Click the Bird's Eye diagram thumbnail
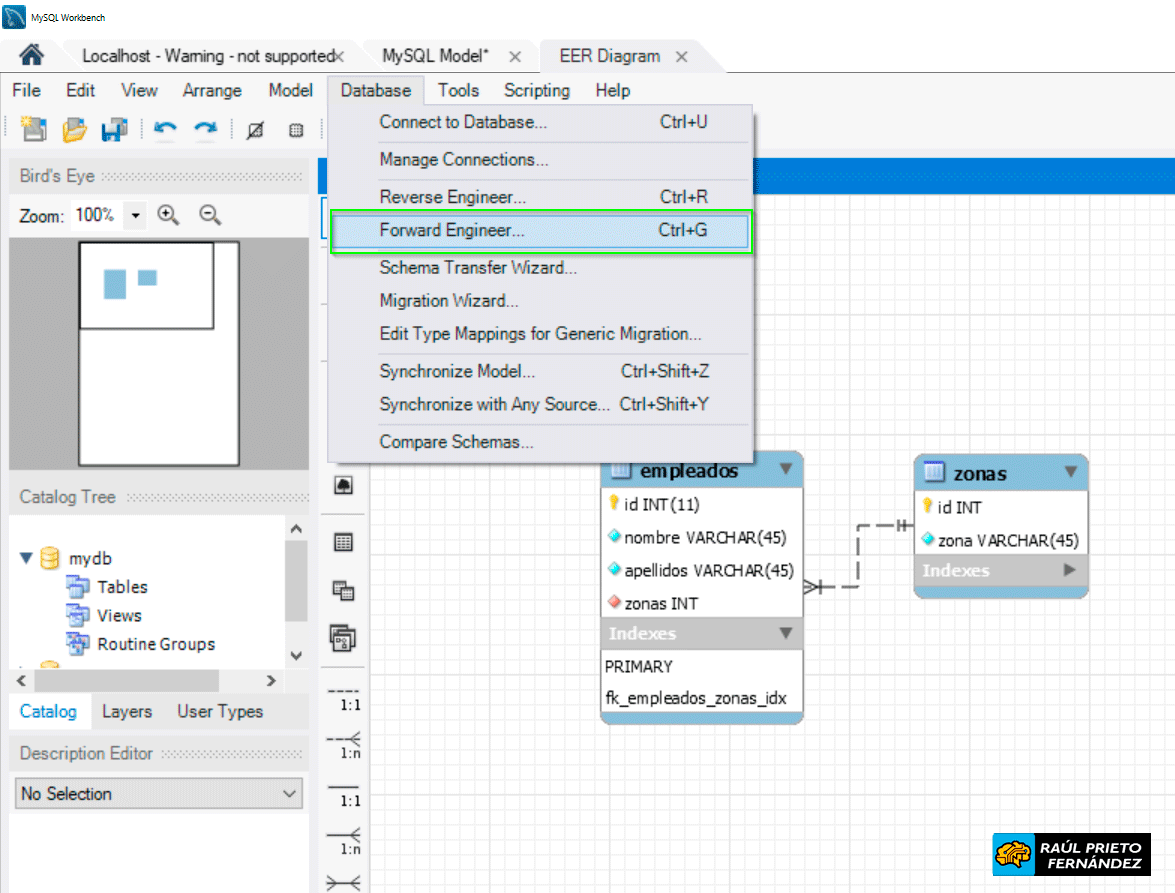Screen dimensions: 1175x893 pos(158,353)
